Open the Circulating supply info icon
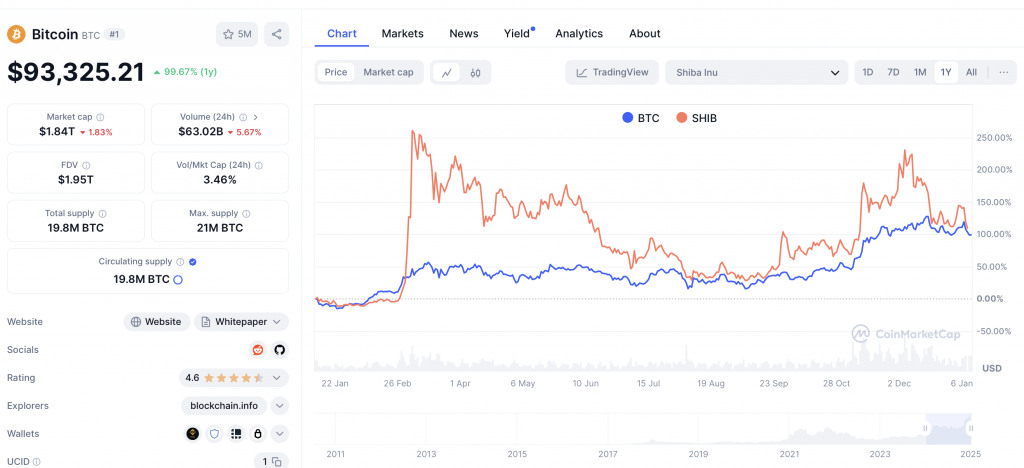 (x=180, y=262)
